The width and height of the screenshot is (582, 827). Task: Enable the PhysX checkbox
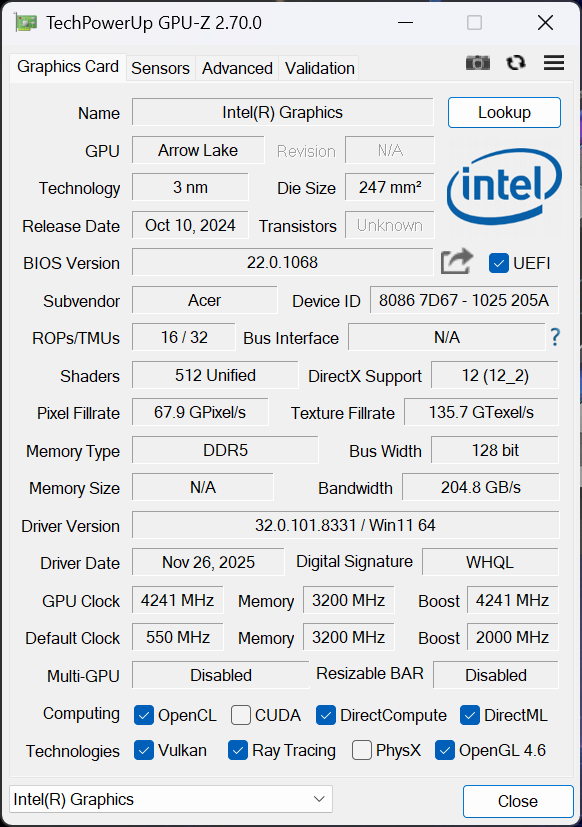click(x=361, y=751)
